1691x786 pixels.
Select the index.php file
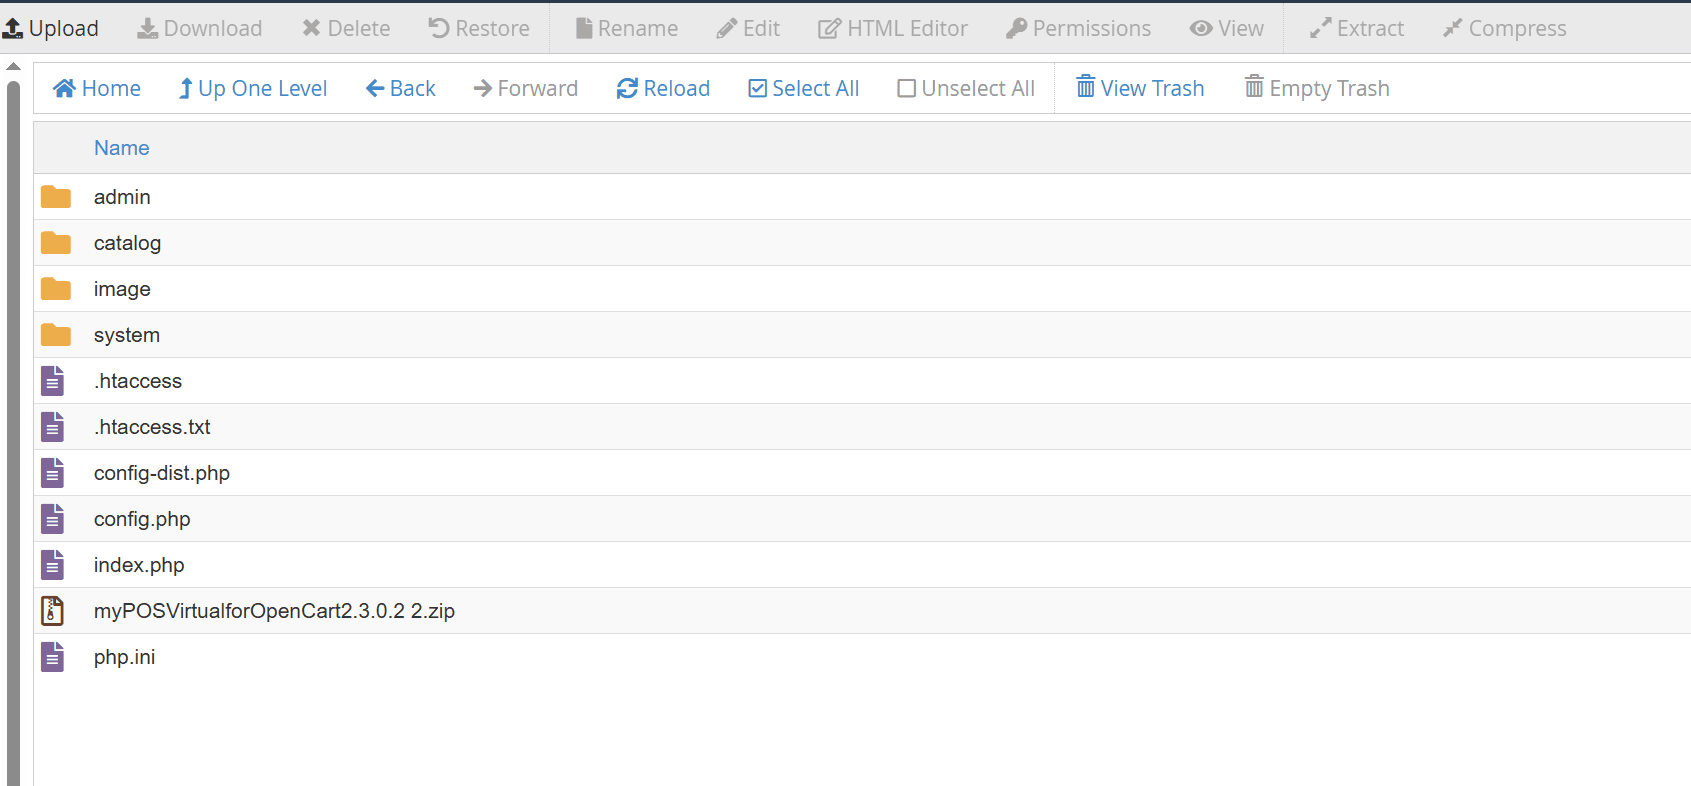[139, 565]
